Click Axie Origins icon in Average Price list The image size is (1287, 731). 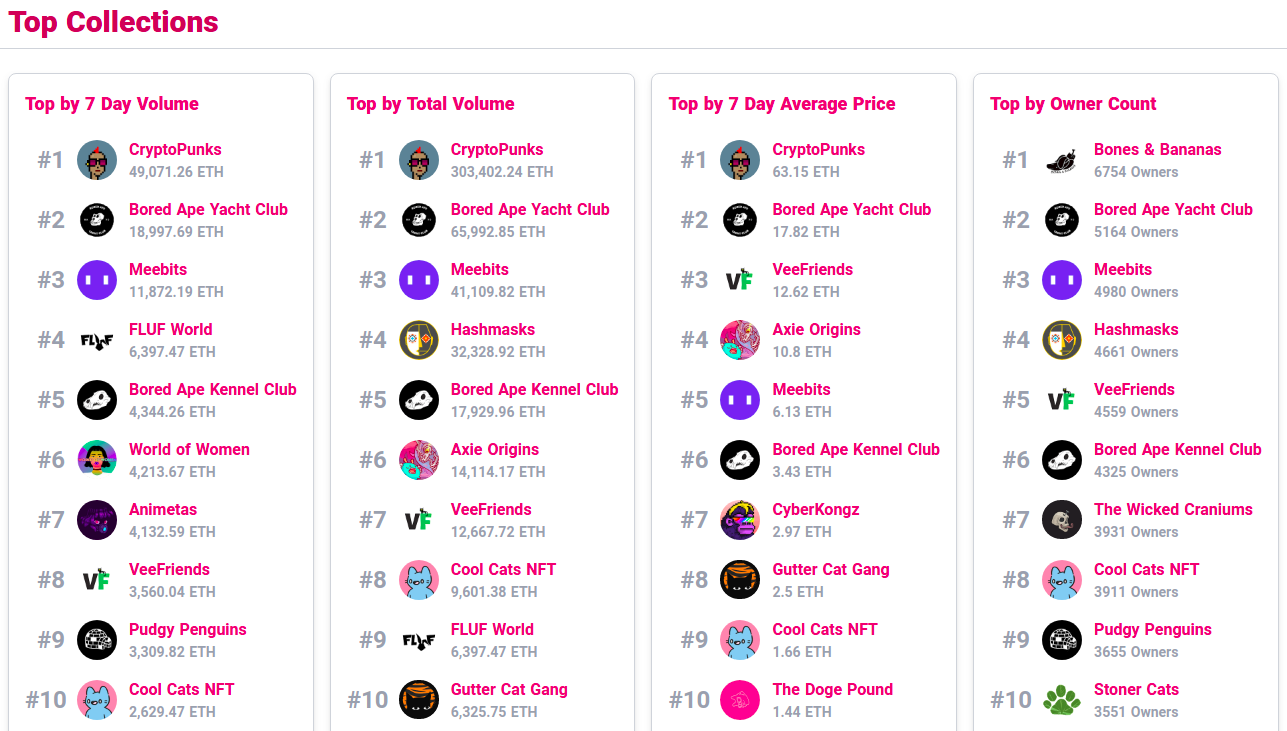pyautogui.click(x=740, y=340)
